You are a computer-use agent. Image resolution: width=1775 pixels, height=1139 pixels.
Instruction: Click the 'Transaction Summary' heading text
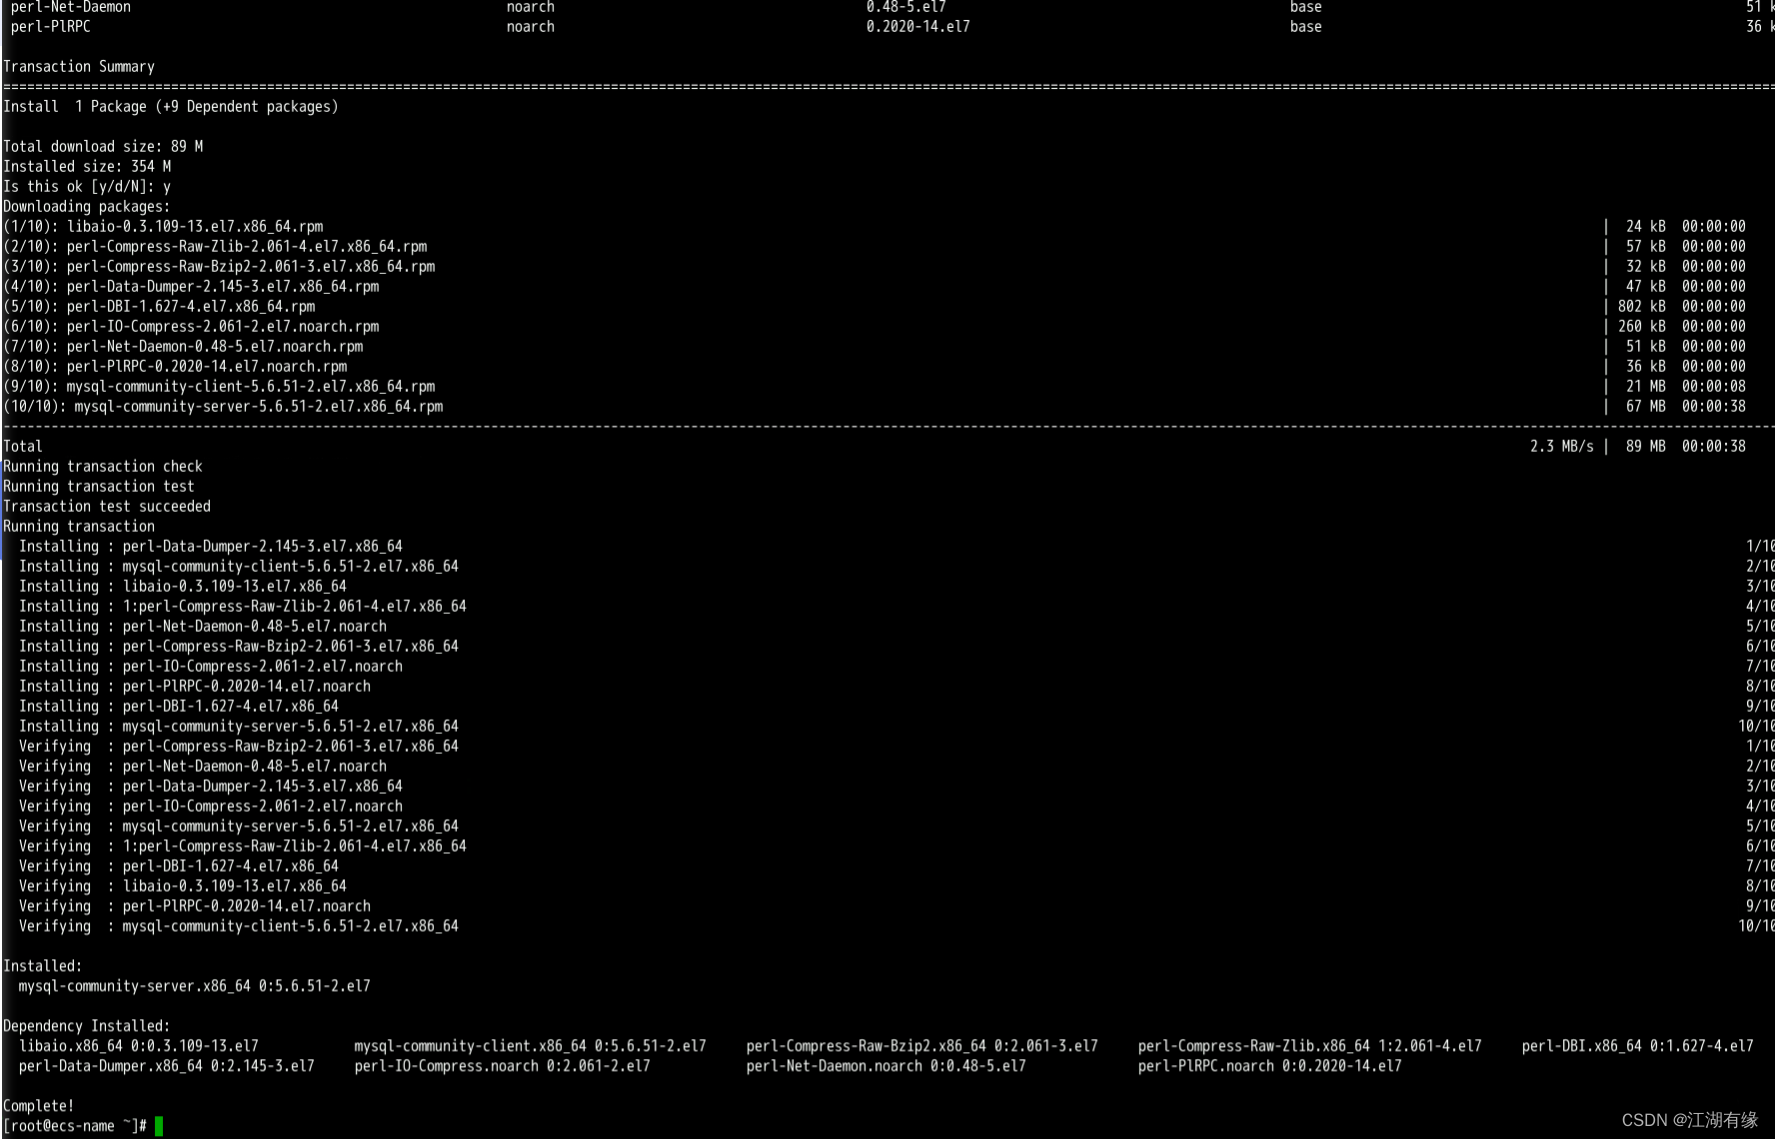(79, 67)
